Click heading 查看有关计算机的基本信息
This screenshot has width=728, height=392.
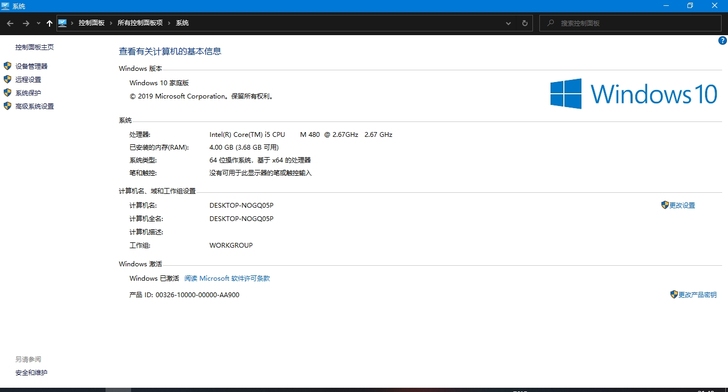[x=170, y=51]
